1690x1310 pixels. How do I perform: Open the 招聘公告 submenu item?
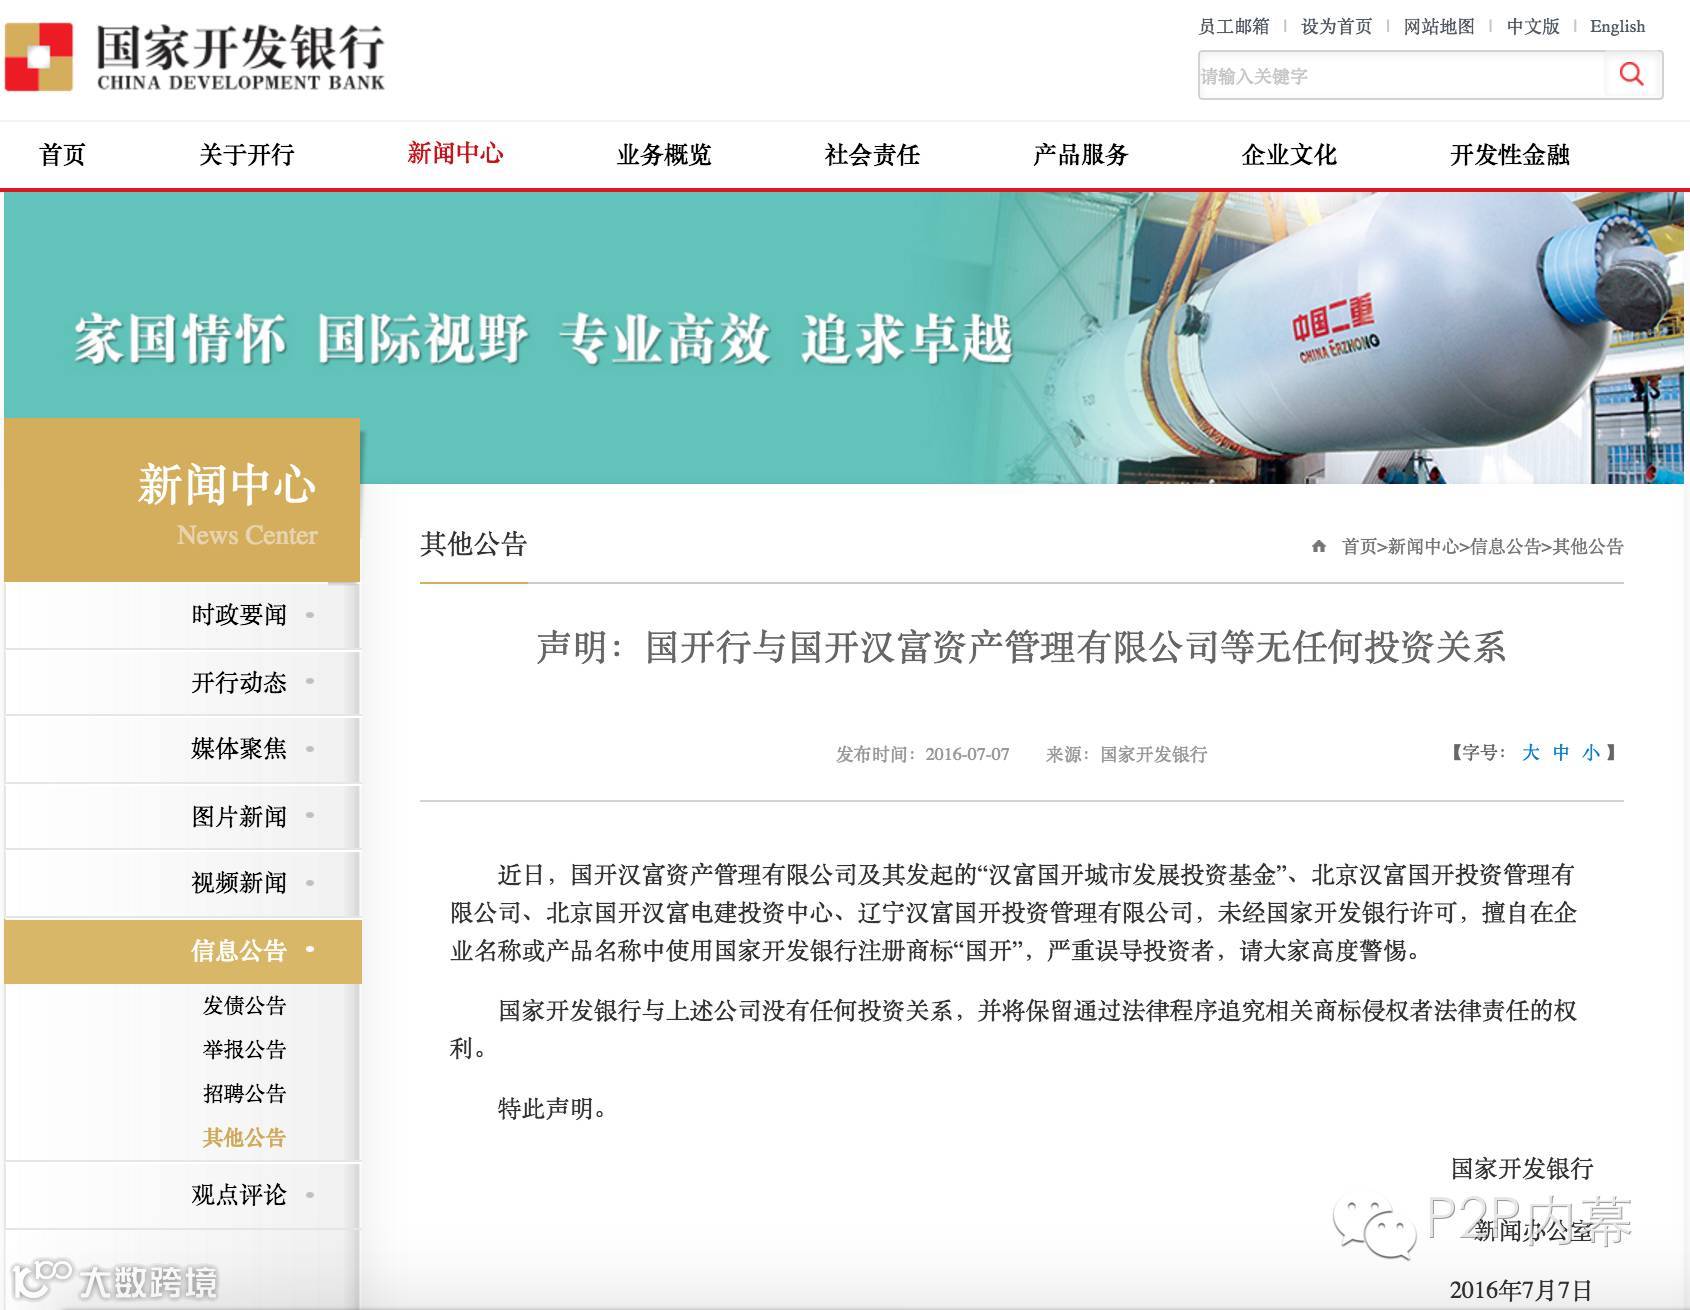click(x=245, y=1094)
